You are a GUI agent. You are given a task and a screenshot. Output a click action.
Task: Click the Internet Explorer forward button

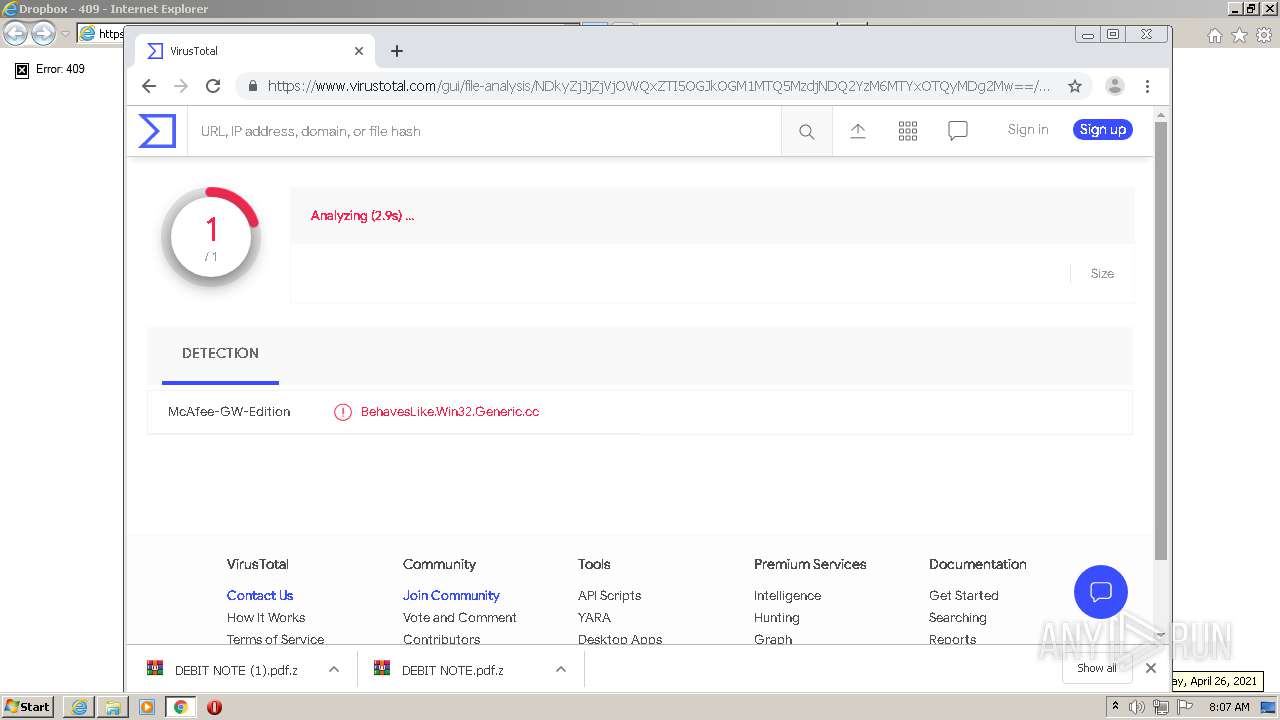coord(43,34)
